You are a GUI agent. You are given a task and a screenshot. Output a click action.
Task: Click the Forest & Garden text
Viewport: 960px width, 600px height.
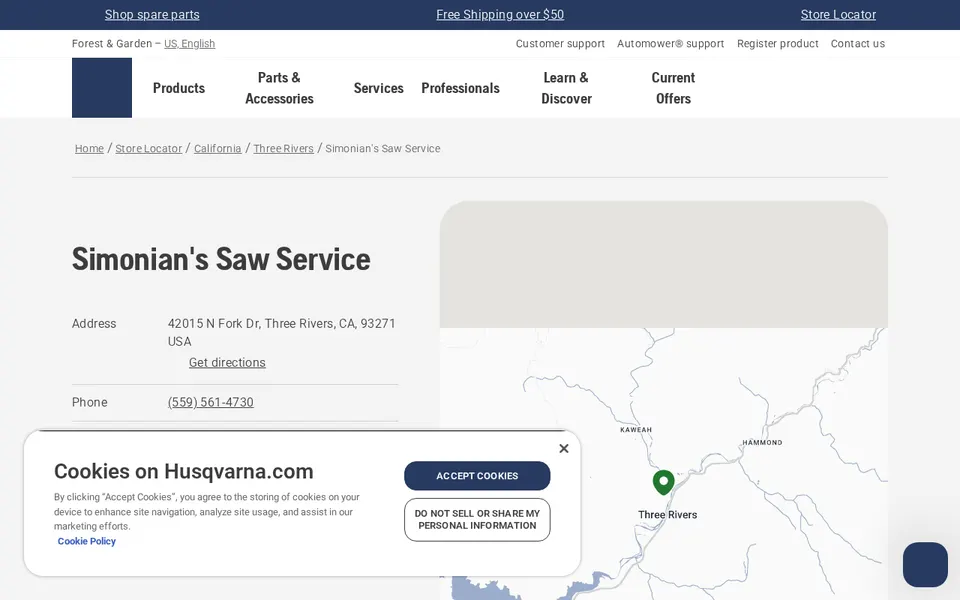(x=111, y=43)
